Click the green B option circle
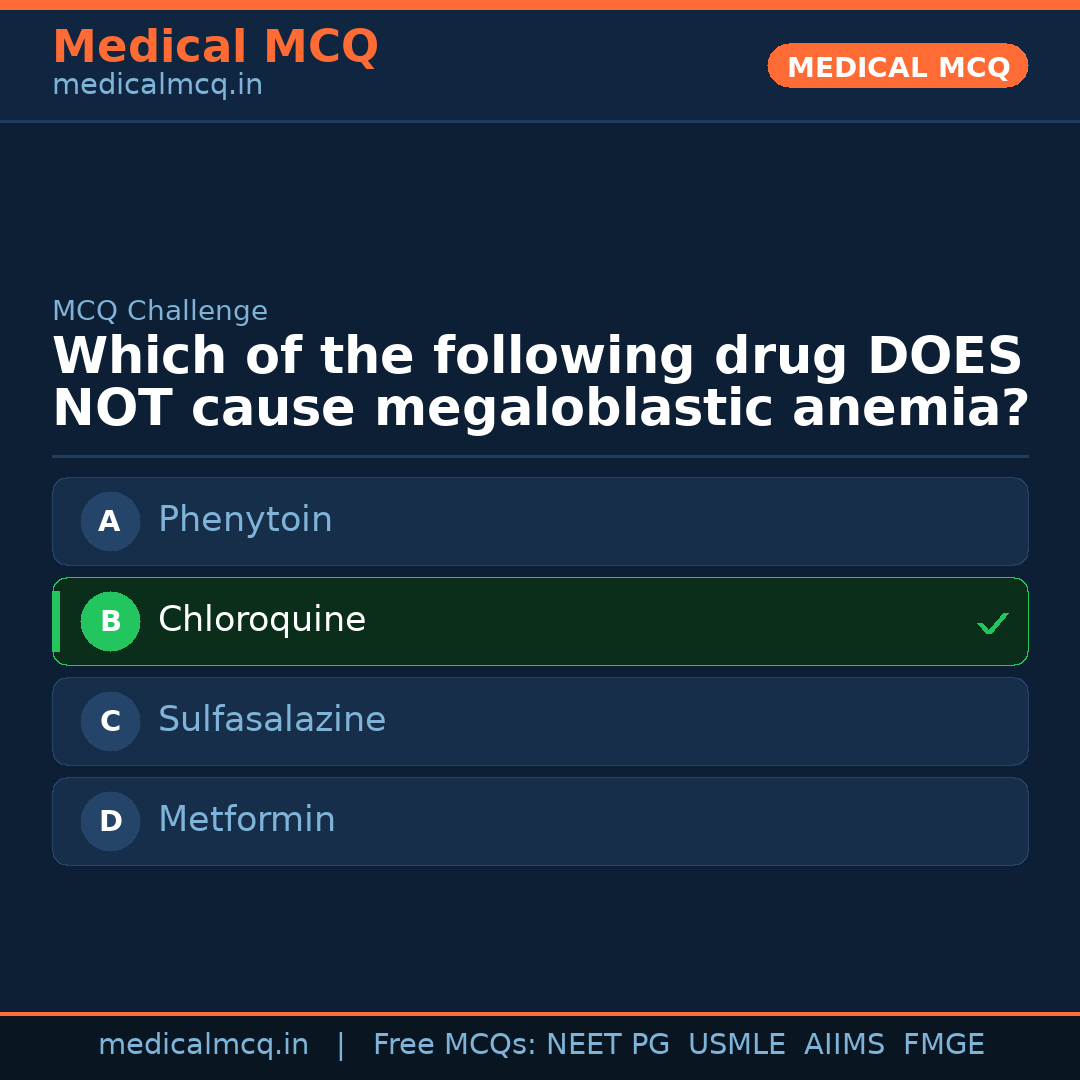Screen dimensions: 1080x1080 click(110, 621)
